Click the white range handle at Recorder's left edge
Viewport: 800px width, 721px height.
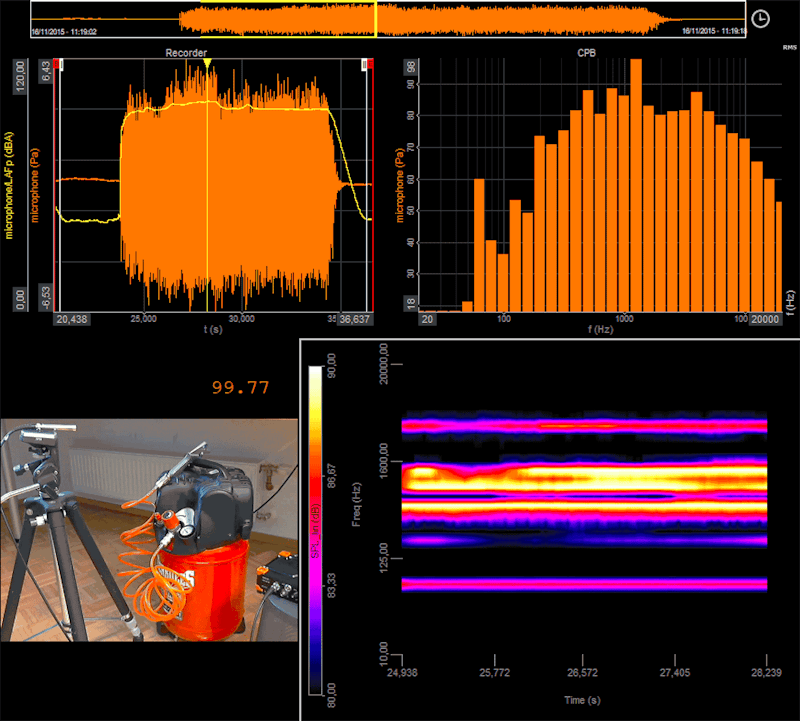63,65
